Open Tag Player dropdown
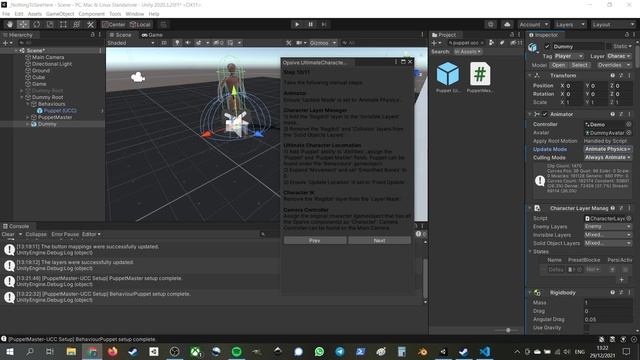 [x=569, y=56]
